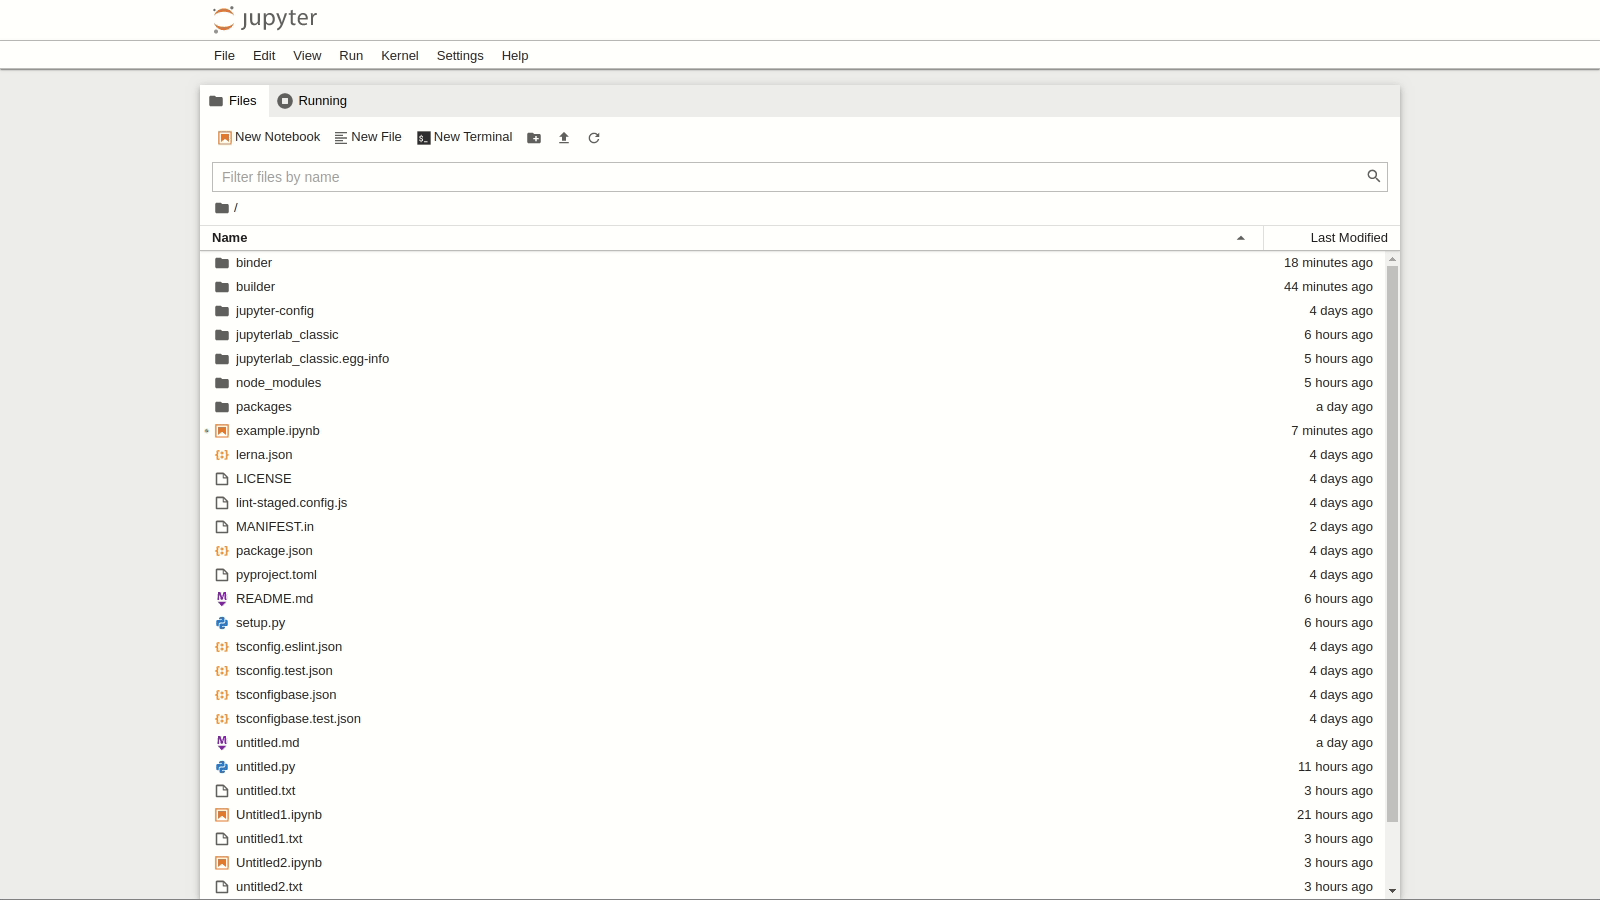
Task: Click the '2 days ago' modified time
Action: pos(1341,527)
